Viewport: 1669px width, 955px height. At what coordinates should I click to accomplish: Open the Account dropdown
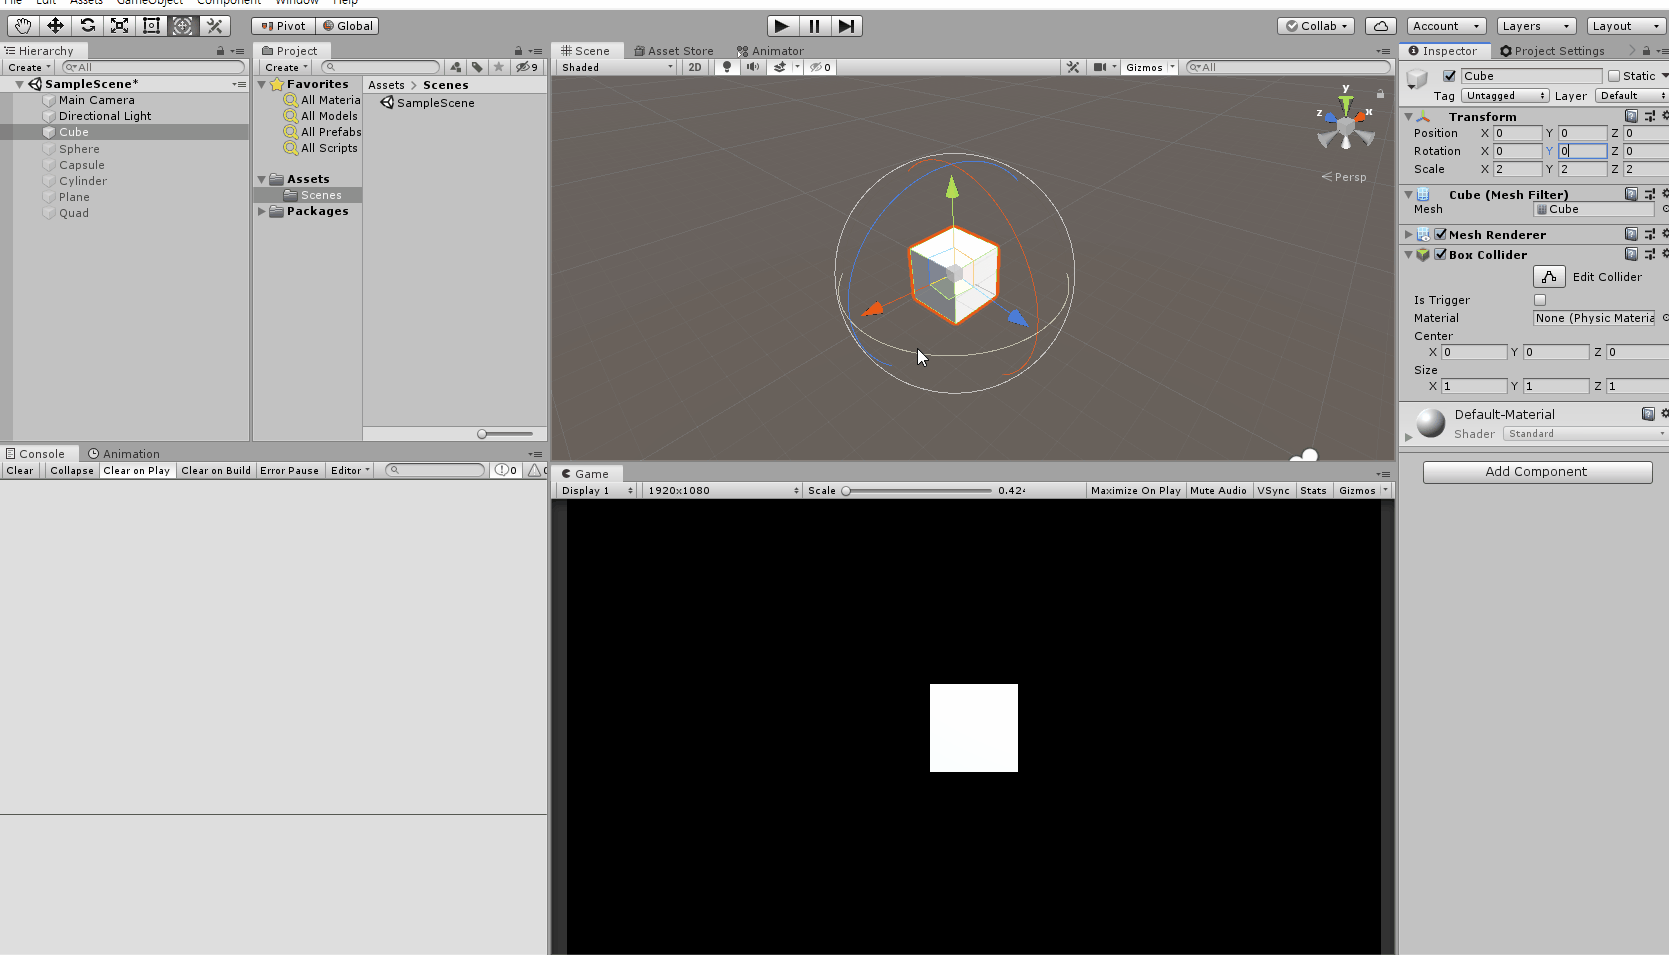(x=1446, y=26)
